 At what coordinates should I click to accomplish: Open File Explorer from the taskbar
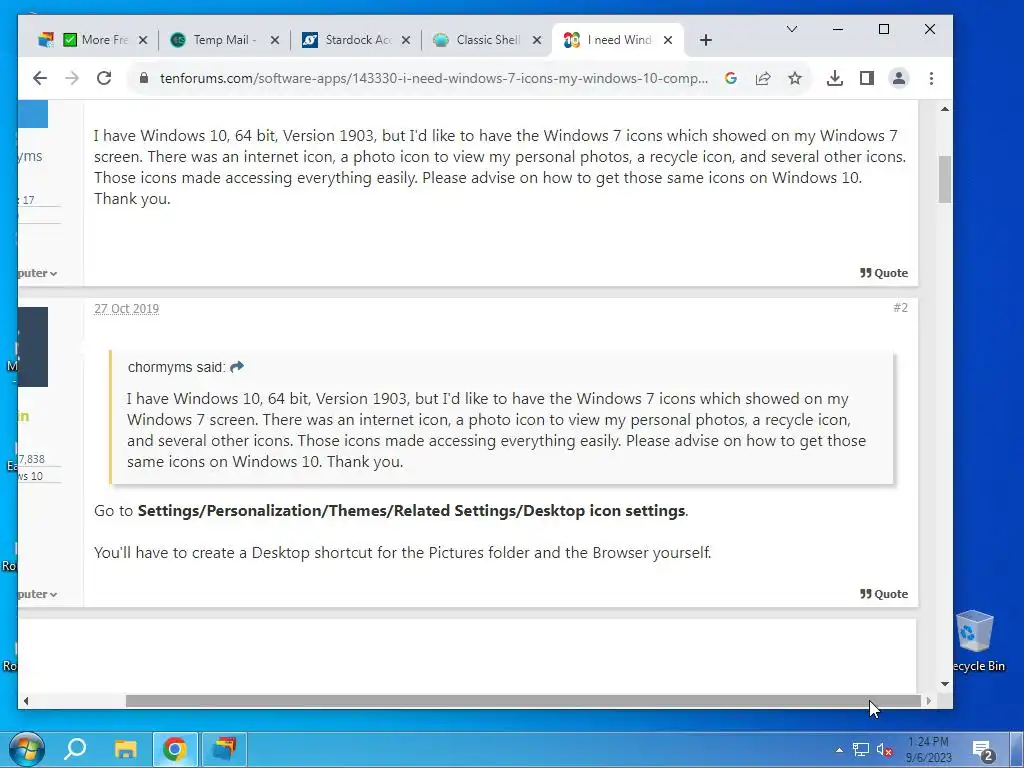(125, 748)
